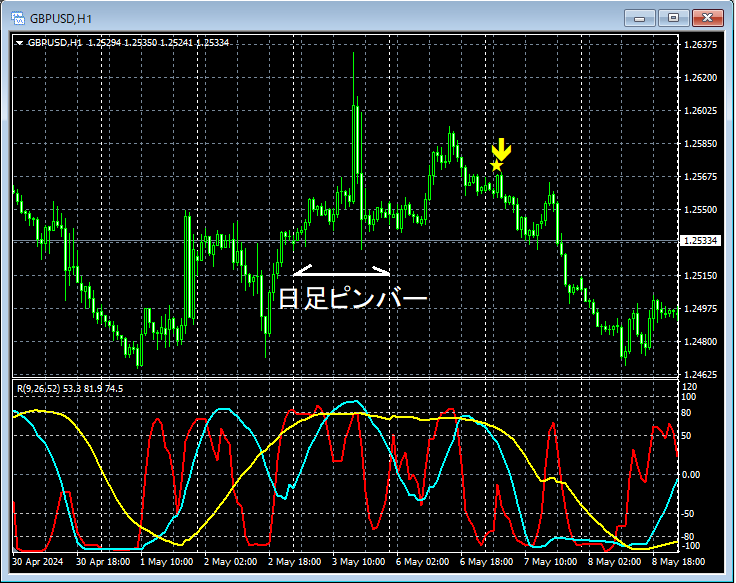
Task: Select the yellow star chart object
Action: [x=497, y=166]
